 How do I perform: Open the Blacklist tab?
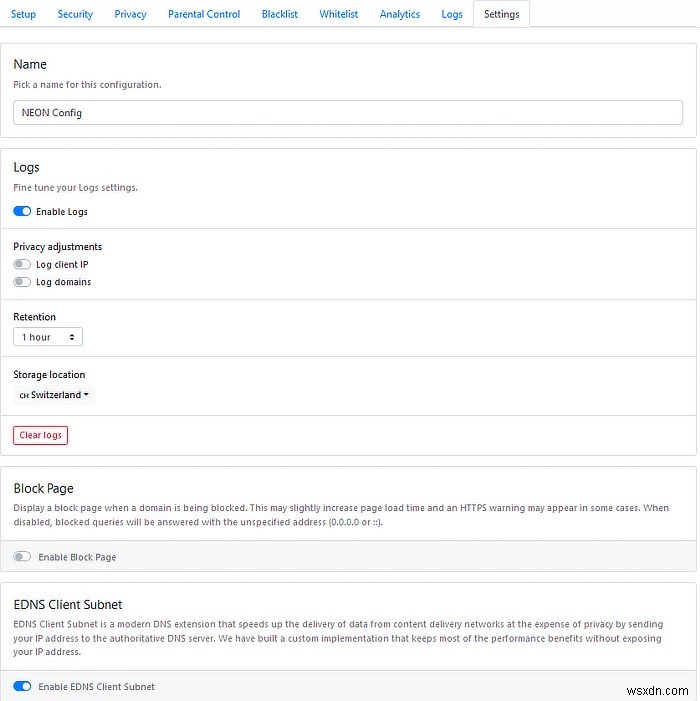pos(280,14)
